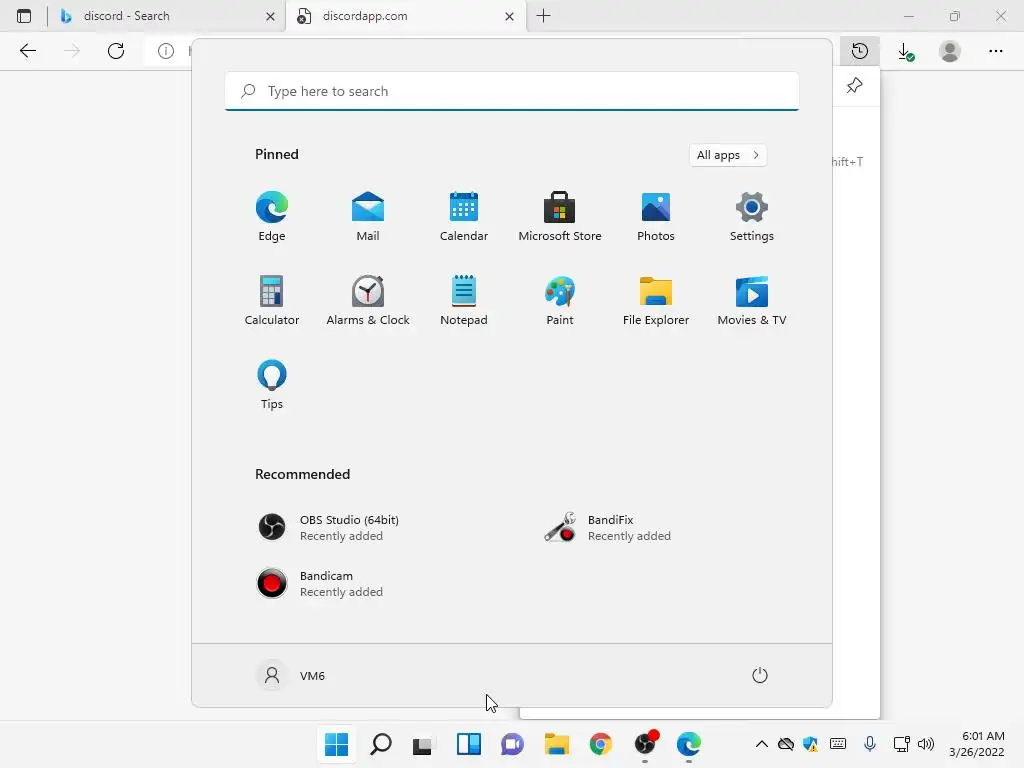Open the Tips app
The image size is (1024, 768).
point(272,385)
